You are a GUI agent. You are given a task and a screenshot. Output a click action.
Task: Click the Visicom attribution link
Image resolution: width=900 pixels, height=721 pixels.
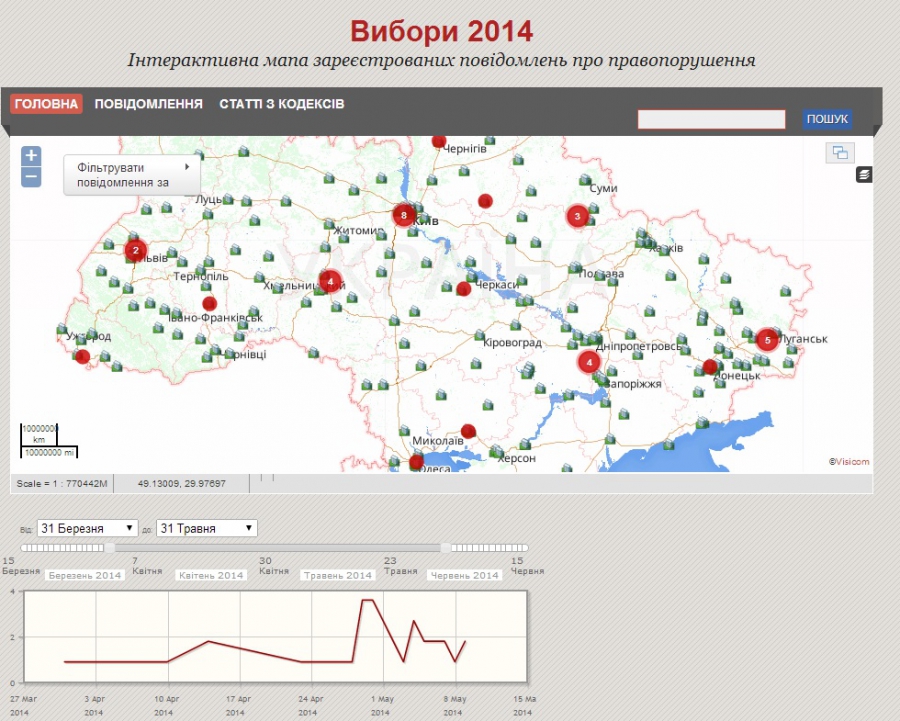(849, 462)
